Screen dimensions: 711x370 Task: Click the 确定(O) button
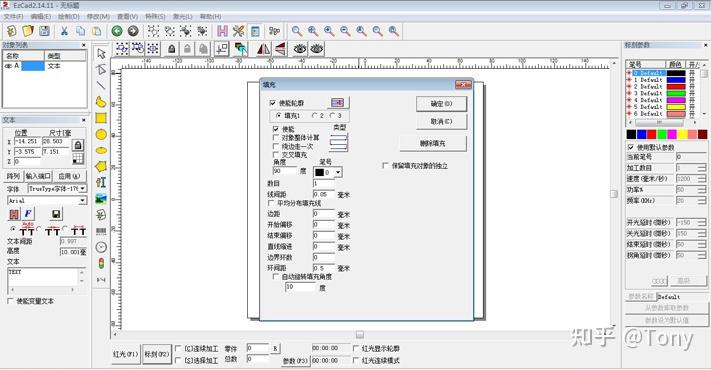tap(441, 104)
